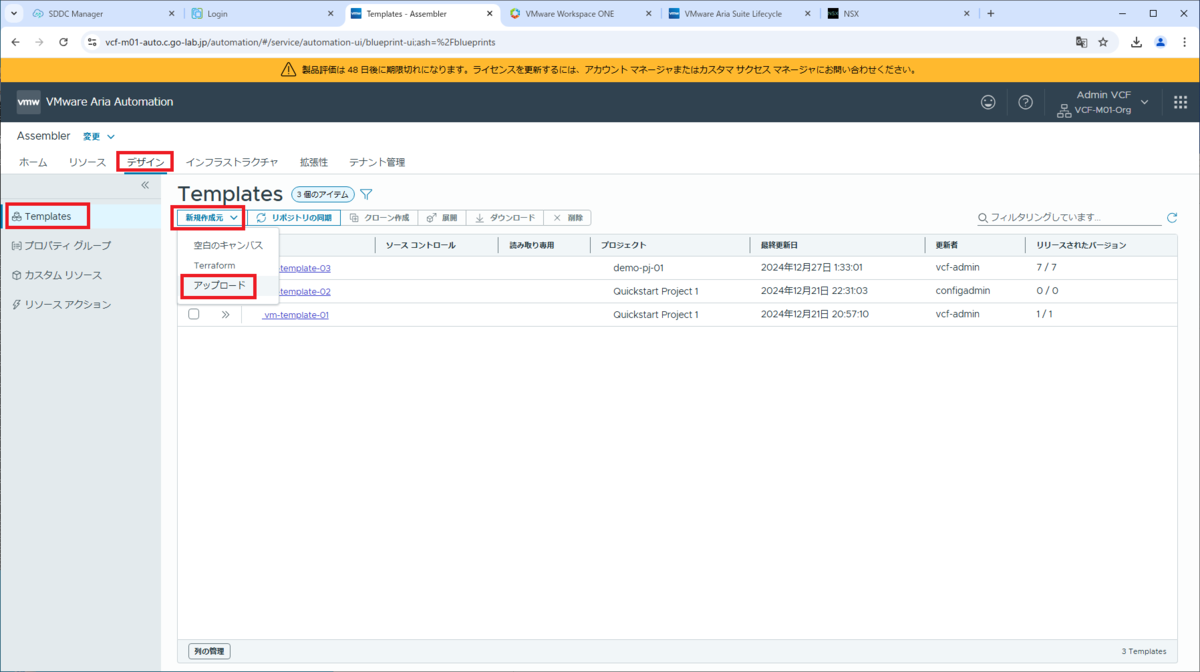Click the クローン作成 button
Viewport: 1200px width, 672px height.
[380, 217]
